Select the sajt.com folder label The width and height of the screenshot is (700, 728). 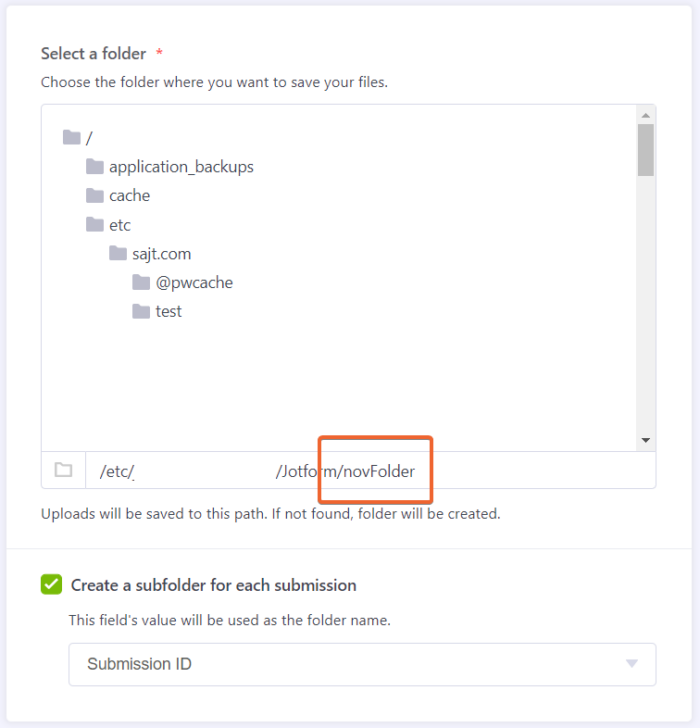(161, 253)
